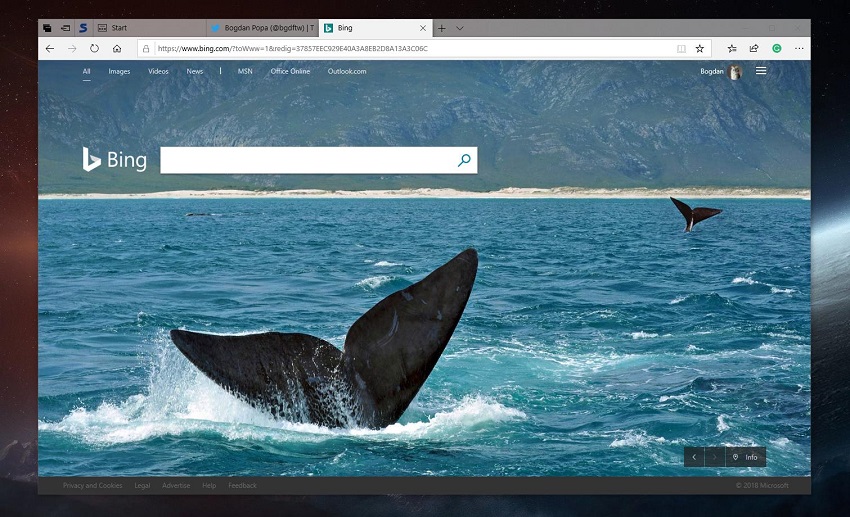The height and width of the screenshot is (517, 850).
Task: Click inside the Bing search box
Action: 305,160
